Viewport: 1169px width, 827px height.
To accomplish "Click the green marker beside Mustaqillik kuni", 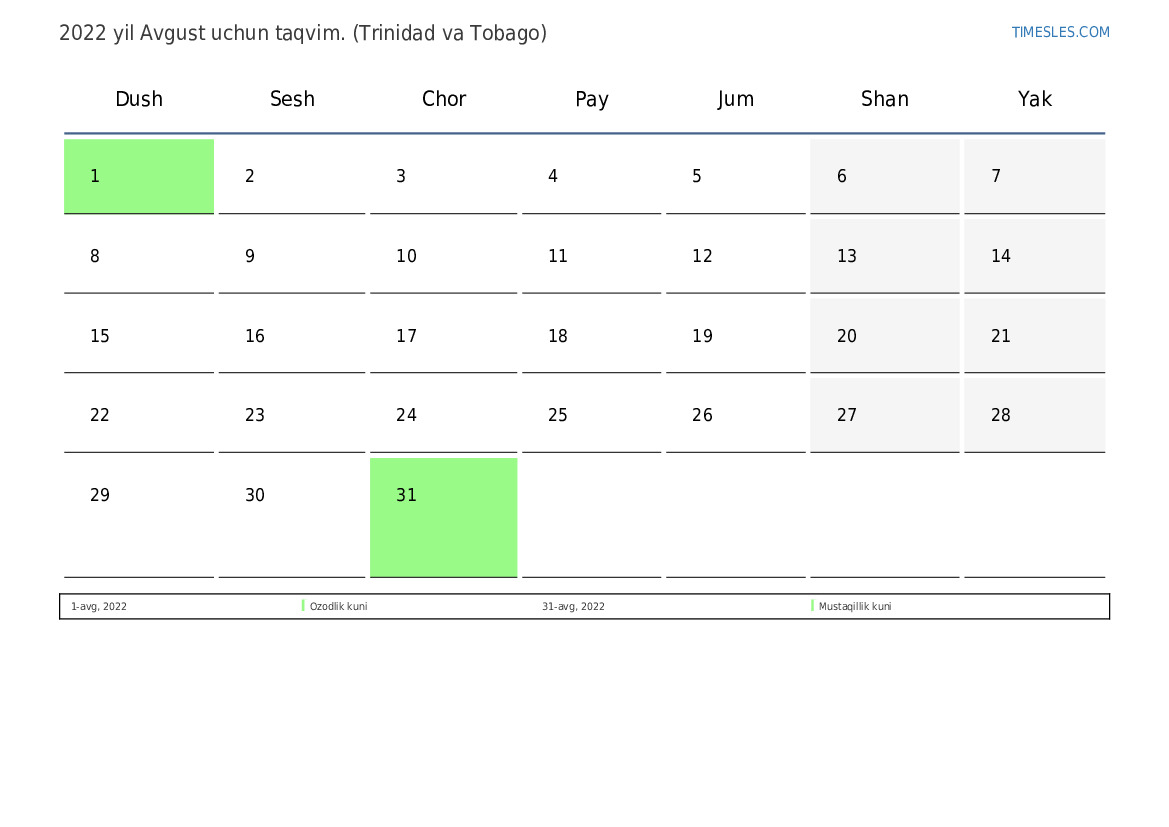I will (x=813, y=606).
